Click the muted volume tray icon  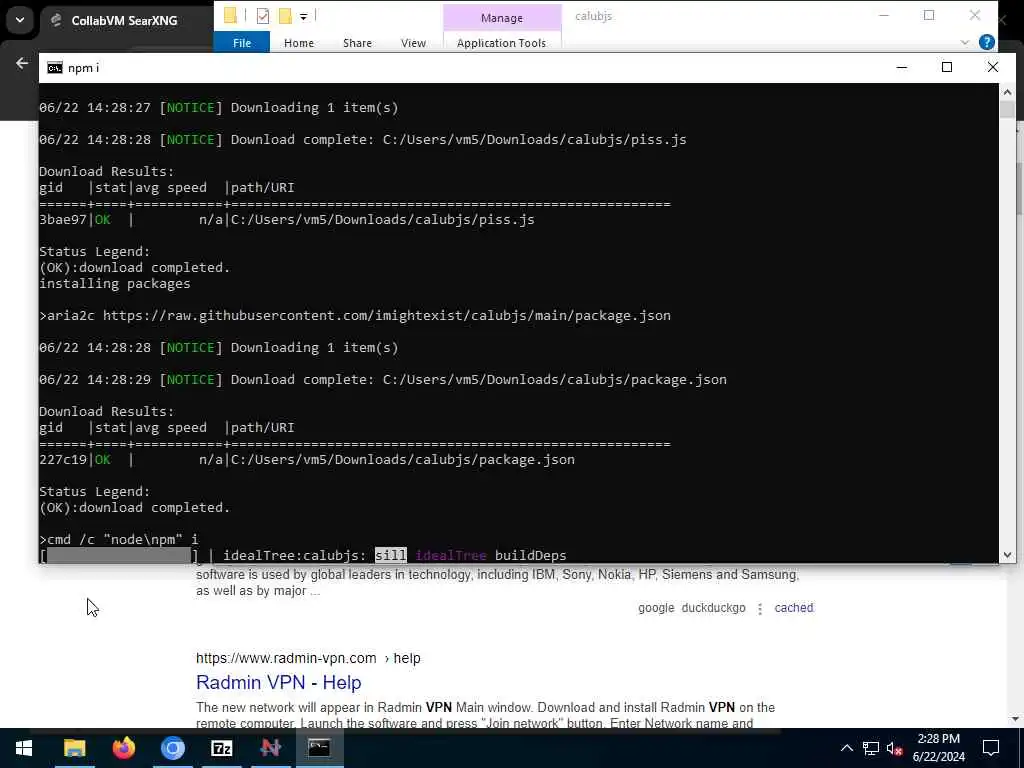(x=894, y=748)
